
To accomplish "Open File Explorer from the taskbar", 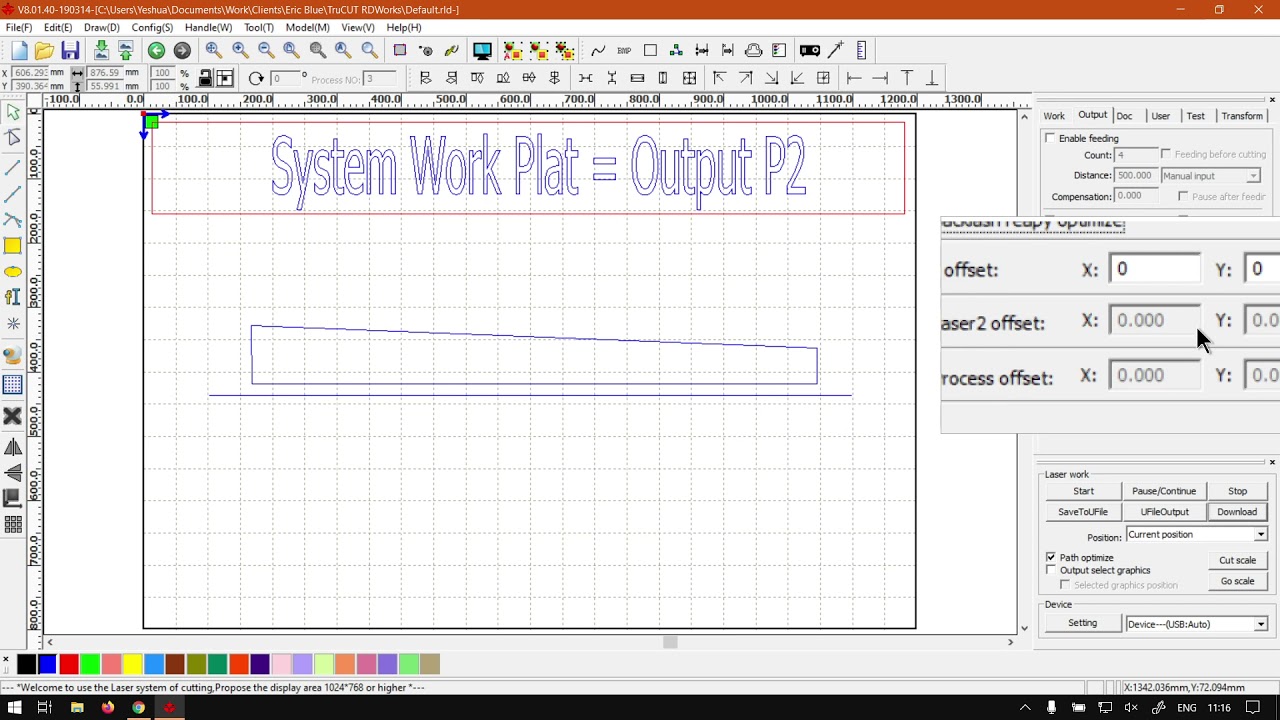I will click(x=77, y=708).
